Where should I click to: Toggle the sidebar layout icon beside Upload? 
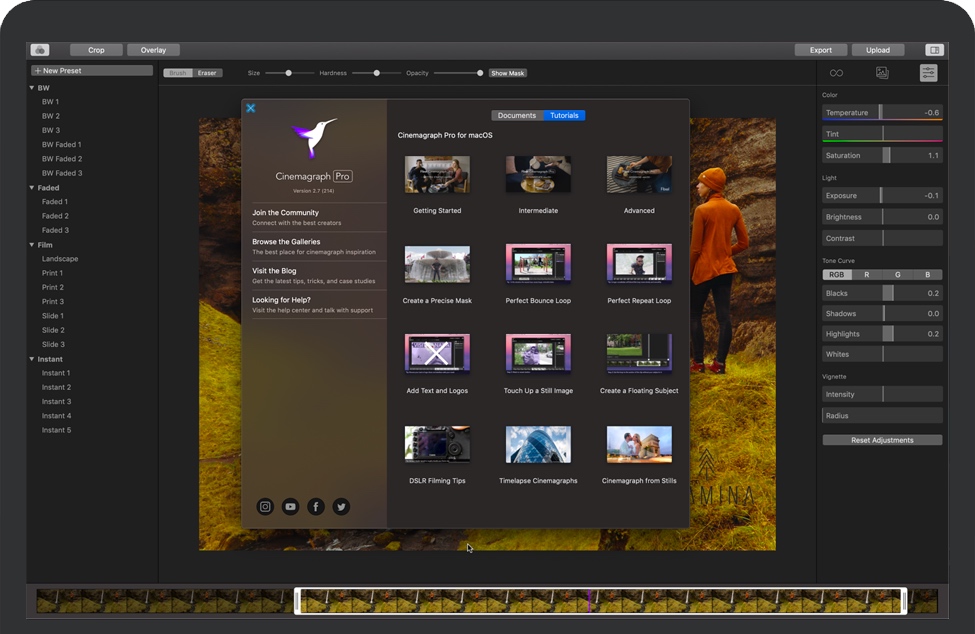click(x=933, y=50)
